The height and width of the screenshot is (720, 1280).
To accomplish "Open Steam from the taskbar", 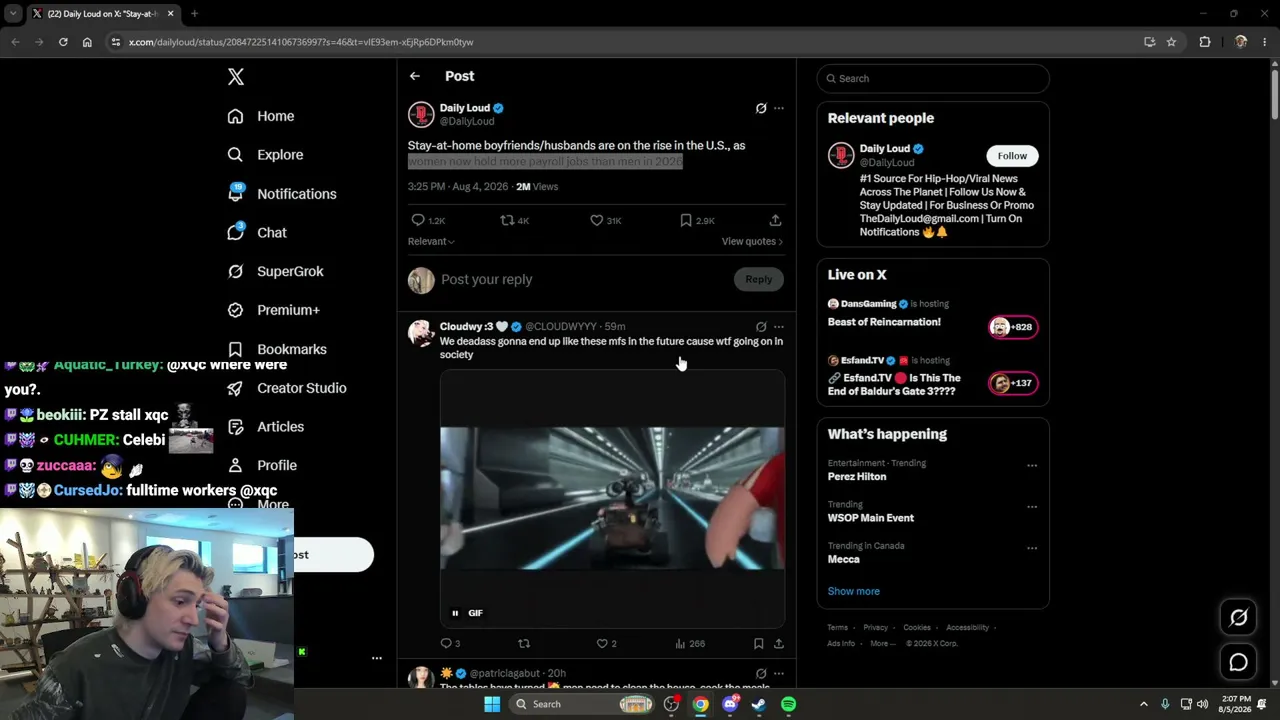I will click(759, 704).
